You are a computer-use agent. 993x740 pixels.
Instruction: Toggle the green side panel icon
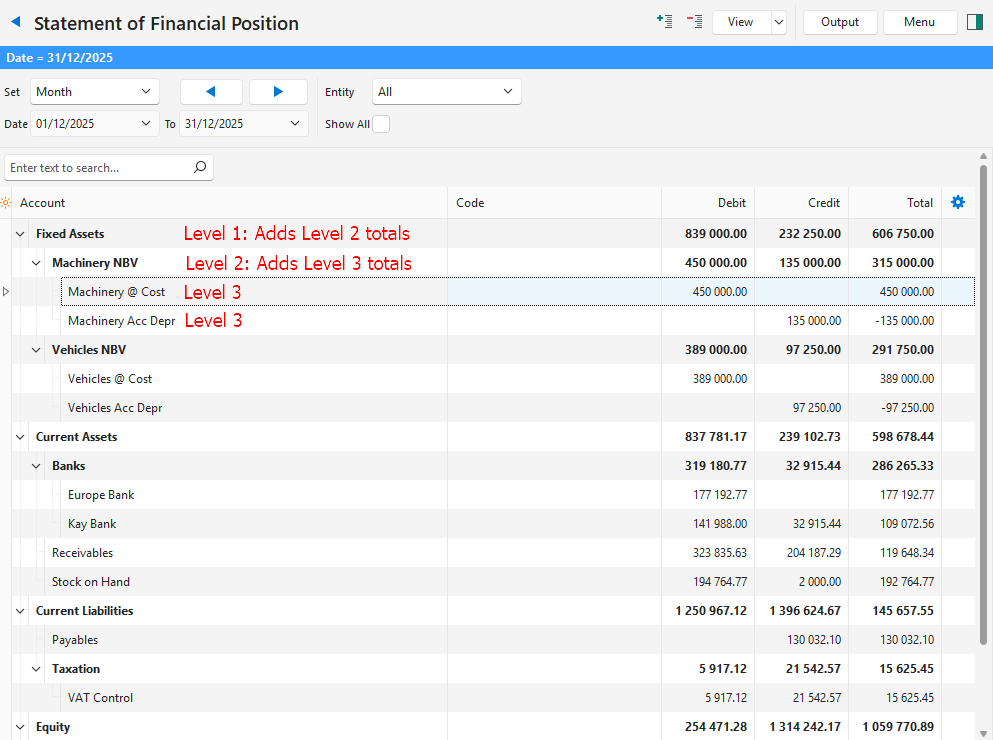coord(975,22)
